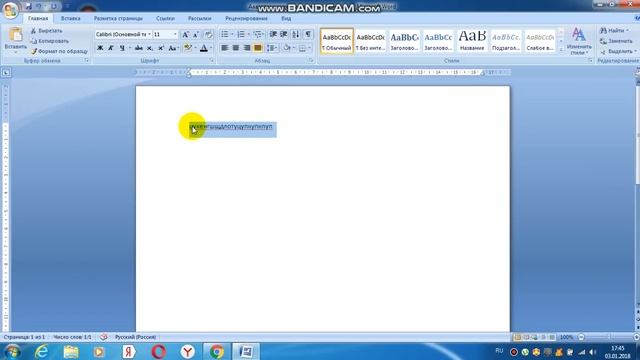640x360 pixels.
Task: Open font dialog launcher in Шрифт group
Action: tap(211, 60)
